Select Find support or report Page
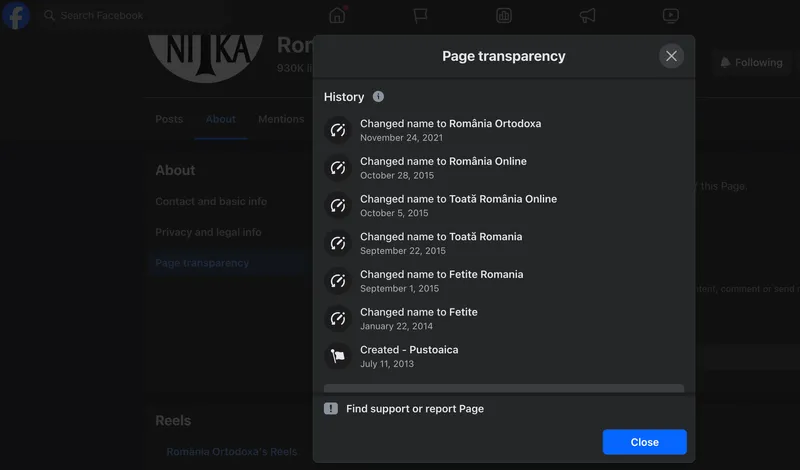The image size is (800, 470). [x=414, y=409]
